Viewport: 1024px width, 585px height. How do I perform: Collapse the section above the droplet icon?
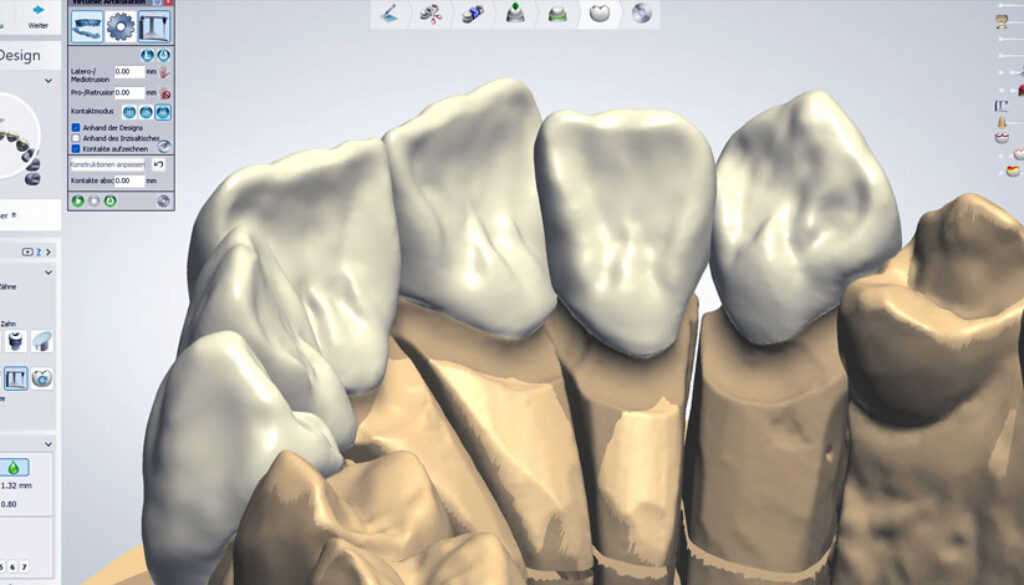49,443
